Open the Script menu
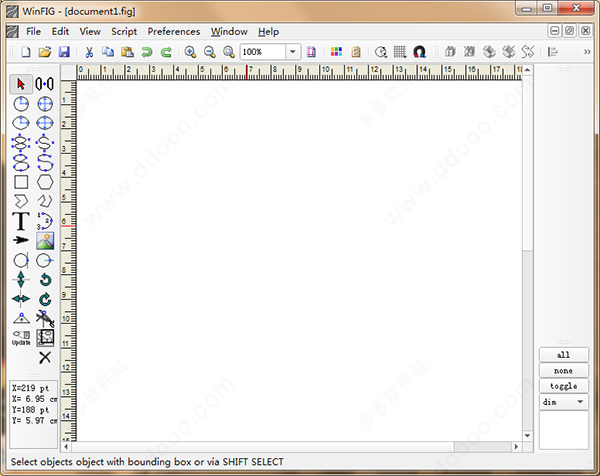Screen dimensions: 600x476 click(x=124, y=31)
